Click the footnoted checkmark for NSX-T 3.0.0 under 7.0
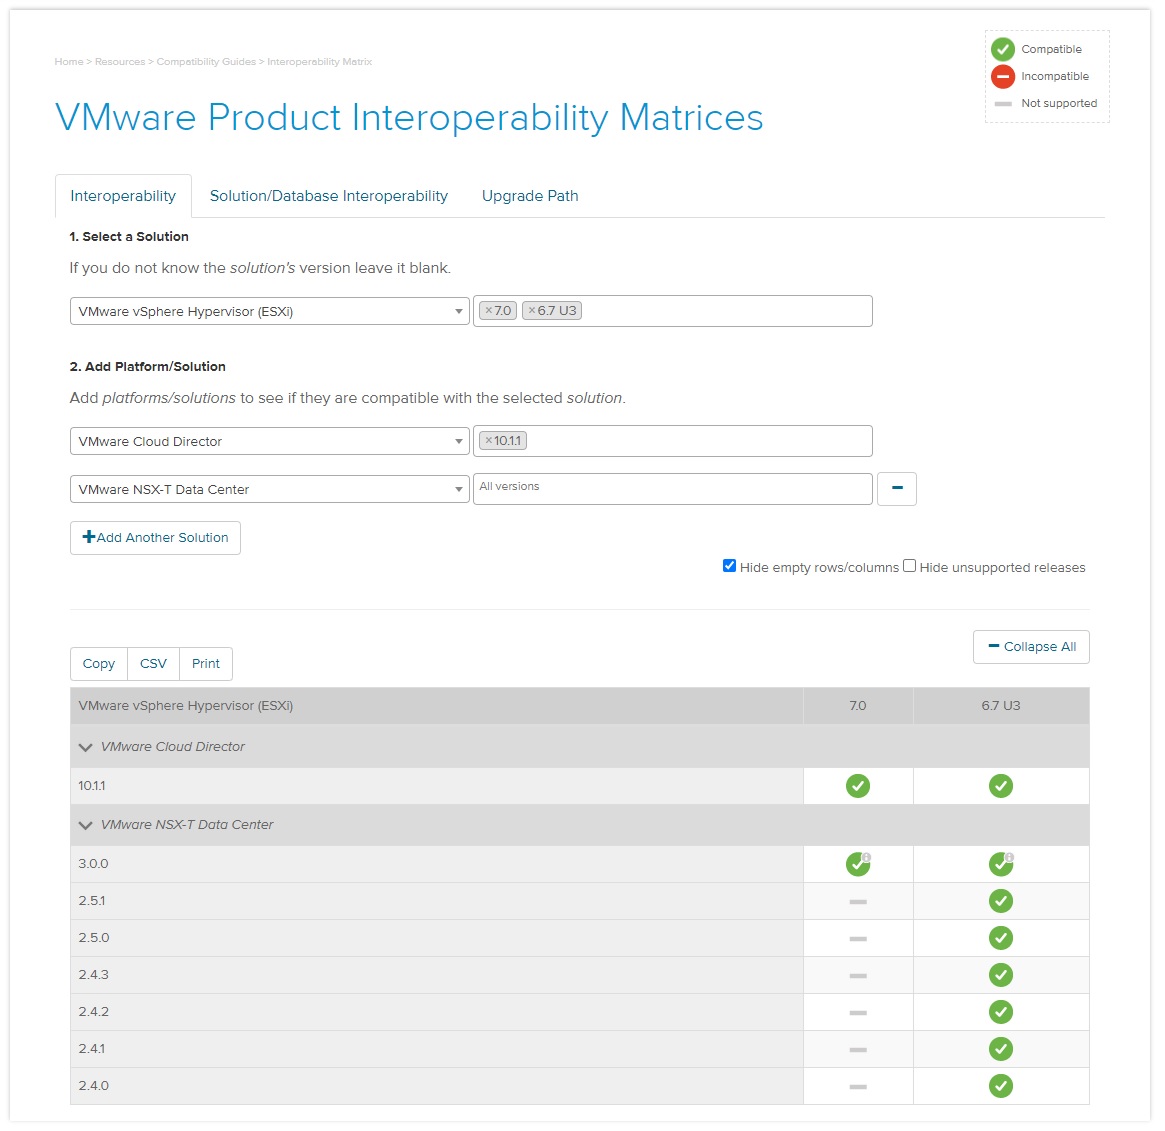This screenshot has height=1131, width=1165. pyautogui.click(x=858, y=863)
